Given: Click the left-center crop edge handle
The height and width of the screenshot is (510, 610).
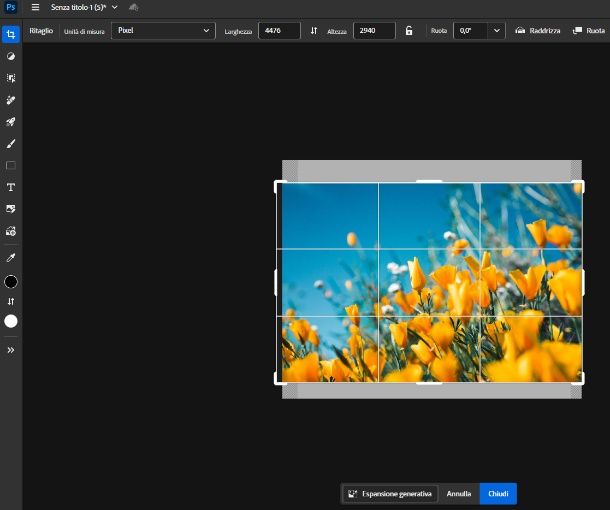Looking at the screenshot, I should [x=276, y=282].
